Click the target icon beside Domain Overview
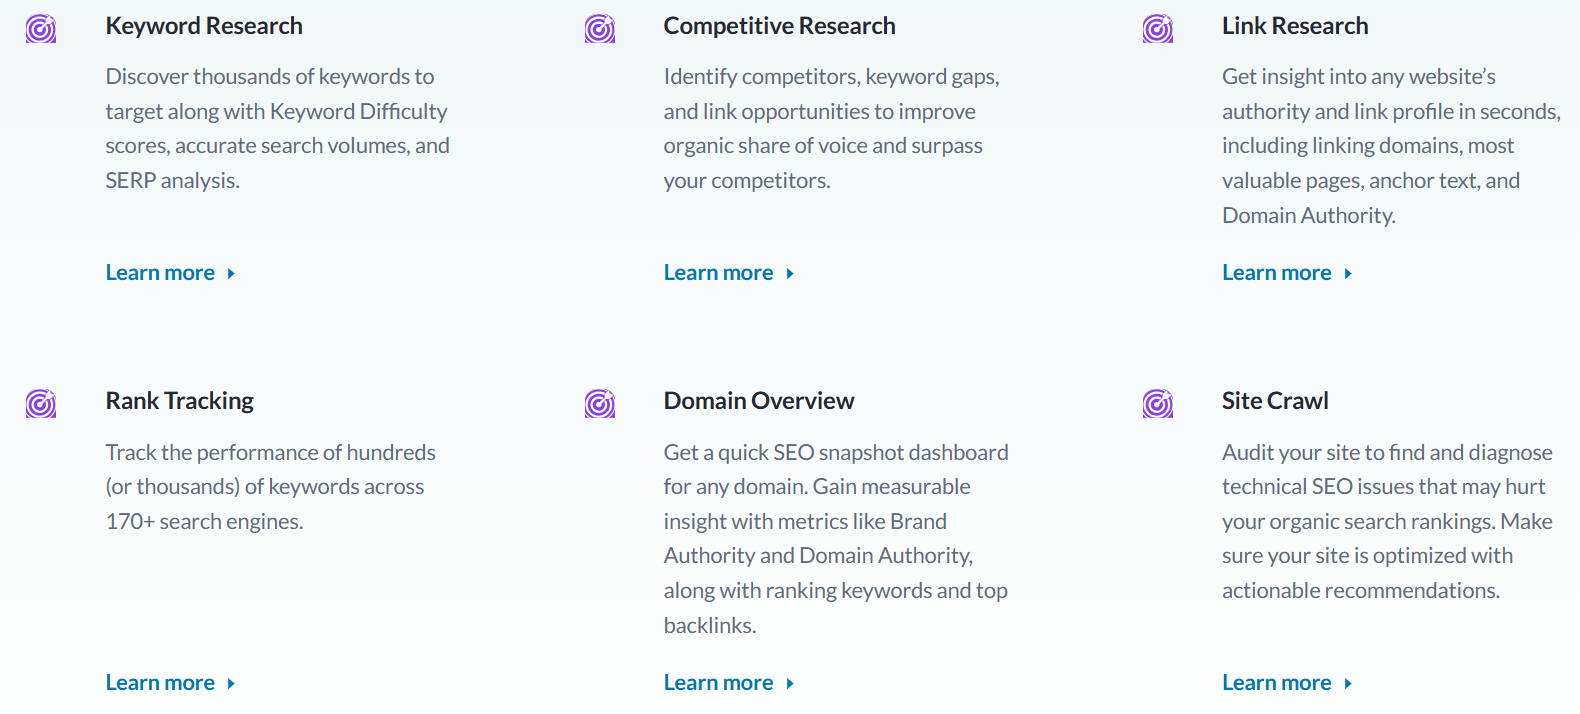The height and width of the screenshot is (714, 1580). pos(599,404)
